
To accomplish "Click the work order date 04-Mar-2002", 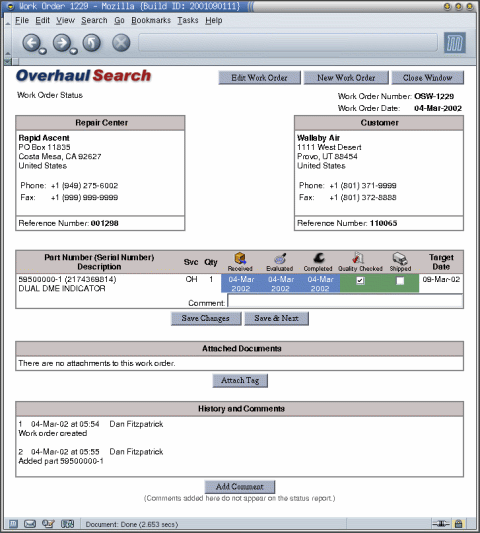I will (x=438, y=108).
